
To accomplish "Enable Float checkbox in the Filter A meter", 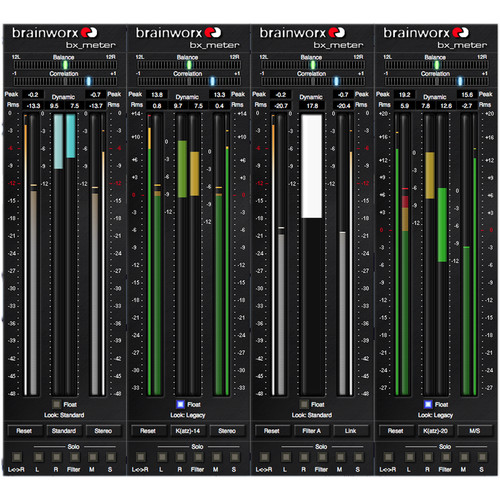I will 304,404.
